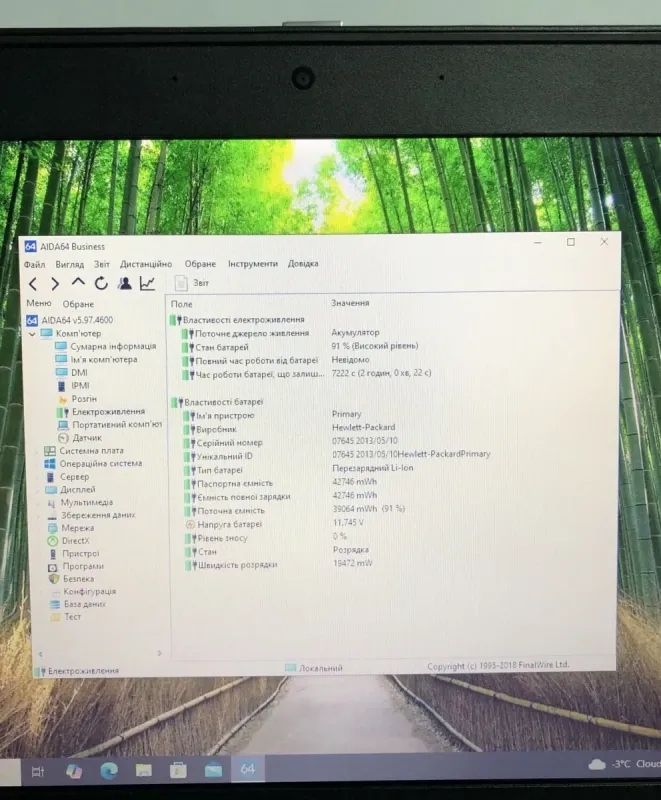Open the Інструменти menu
The image size is (661, 800).
point(252,264)
